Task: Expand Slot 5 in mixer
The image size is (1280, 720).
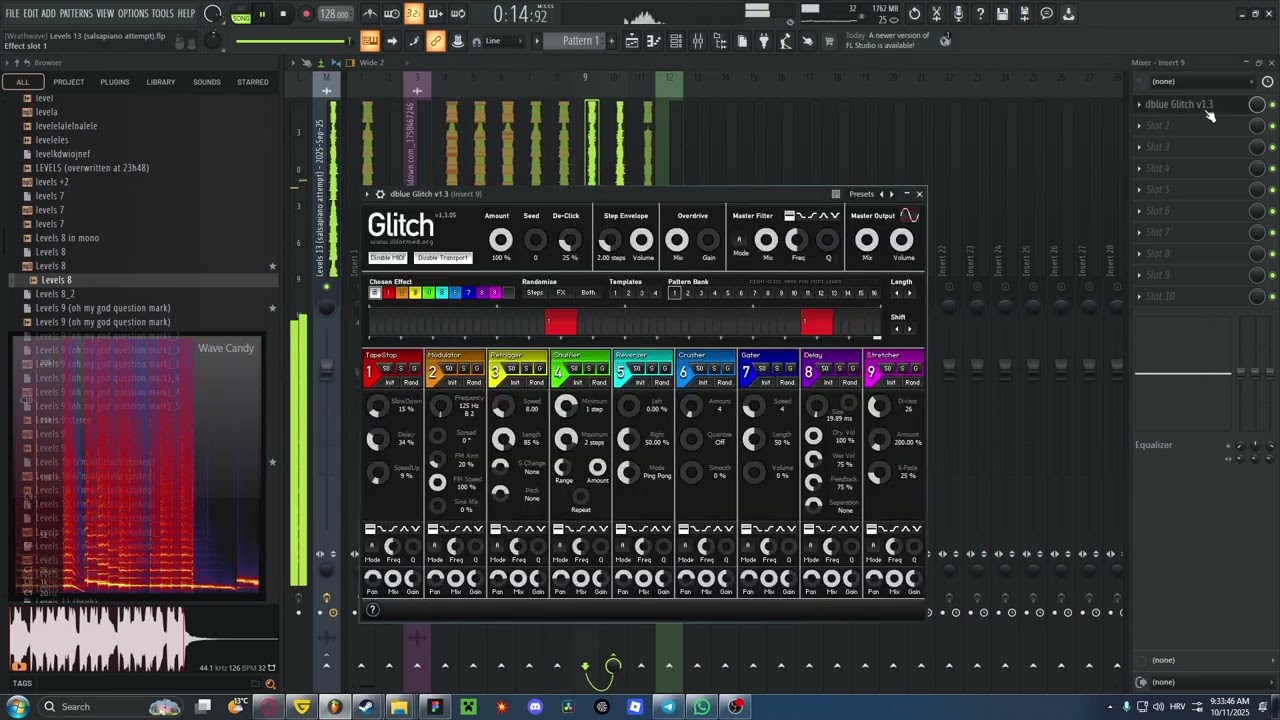Action: 1139,189
